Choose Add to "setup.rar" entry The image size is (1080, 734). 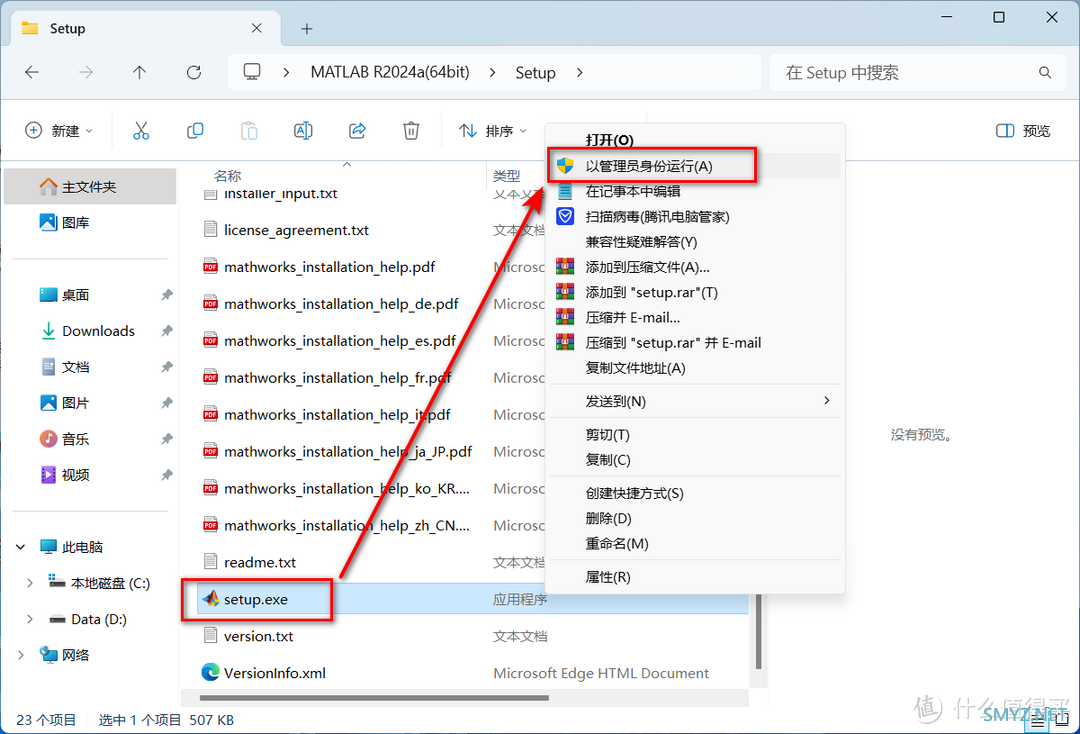(695, 293)
